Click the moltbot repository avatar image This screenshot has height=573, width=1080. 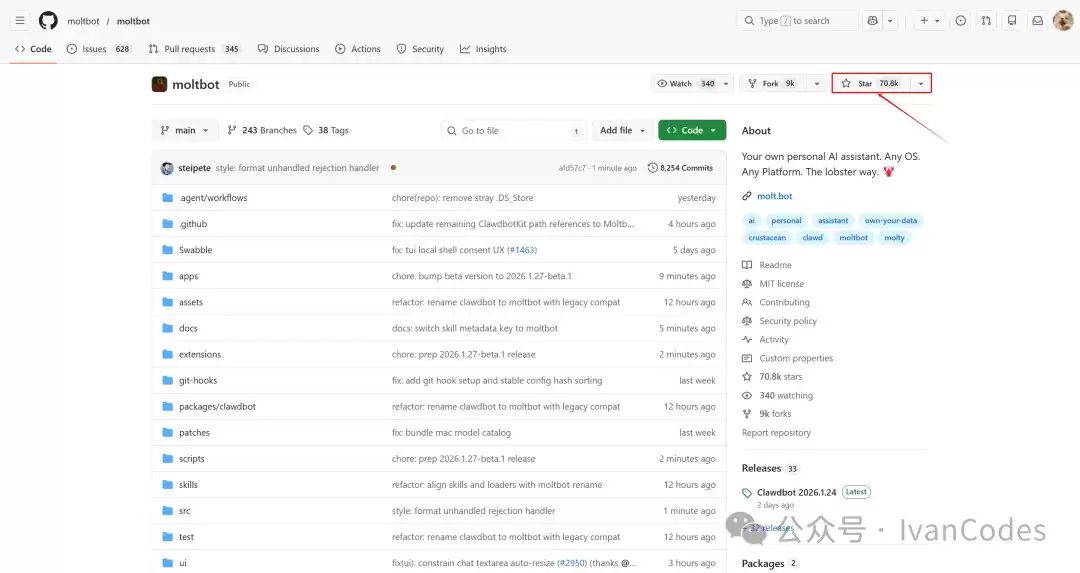[x=159, y=84]
